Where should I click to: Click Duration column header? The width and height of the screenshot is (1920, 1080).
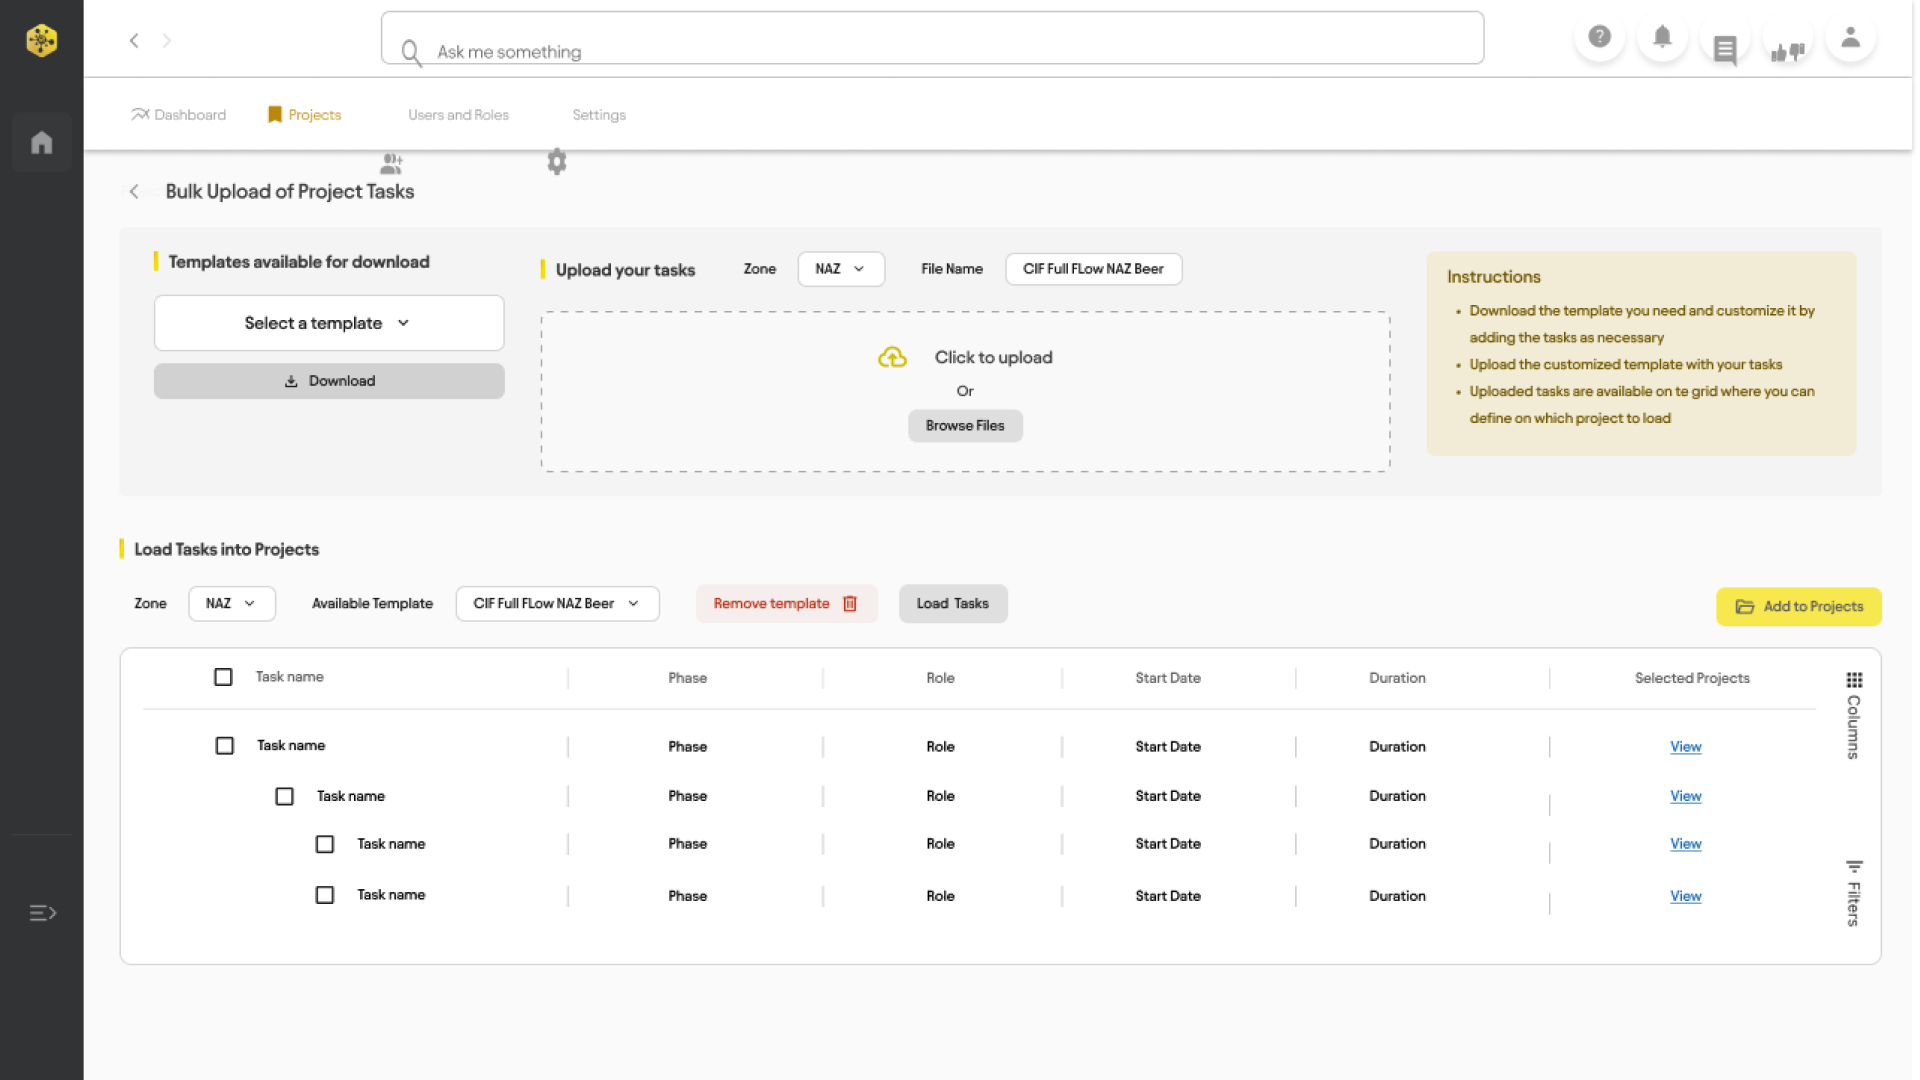(1397, 678)
